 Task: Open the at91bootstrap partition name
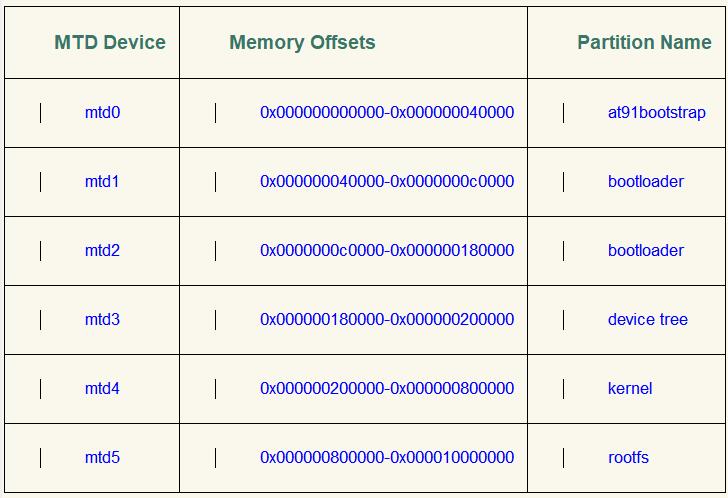pyautogui.click(x=656, y=113)
